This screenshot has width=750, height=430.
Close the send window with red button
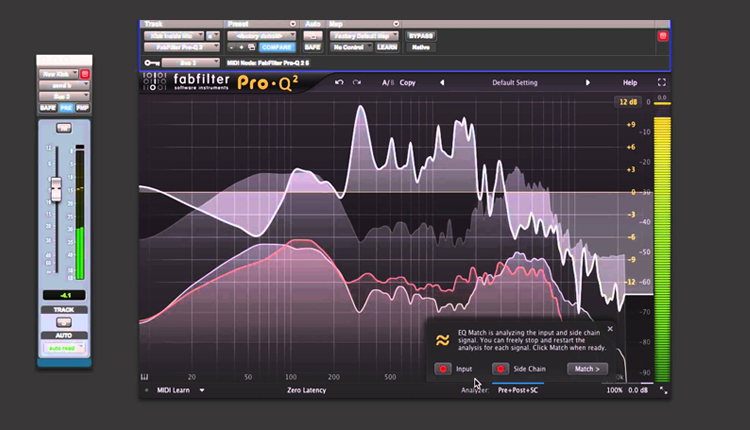coord(85,74)
